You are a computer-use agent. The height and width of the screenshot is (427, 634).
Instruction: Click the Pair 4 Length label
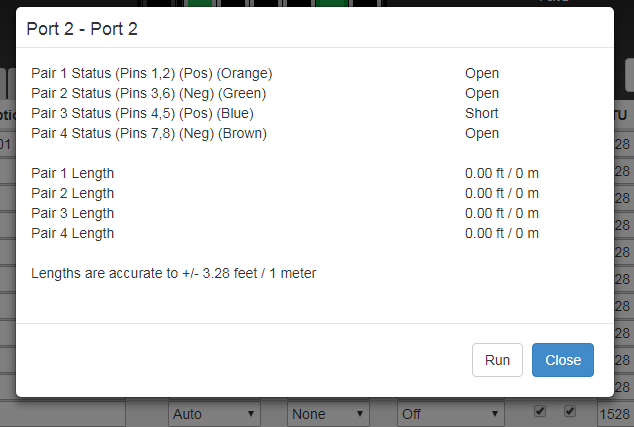pos(73,233)
